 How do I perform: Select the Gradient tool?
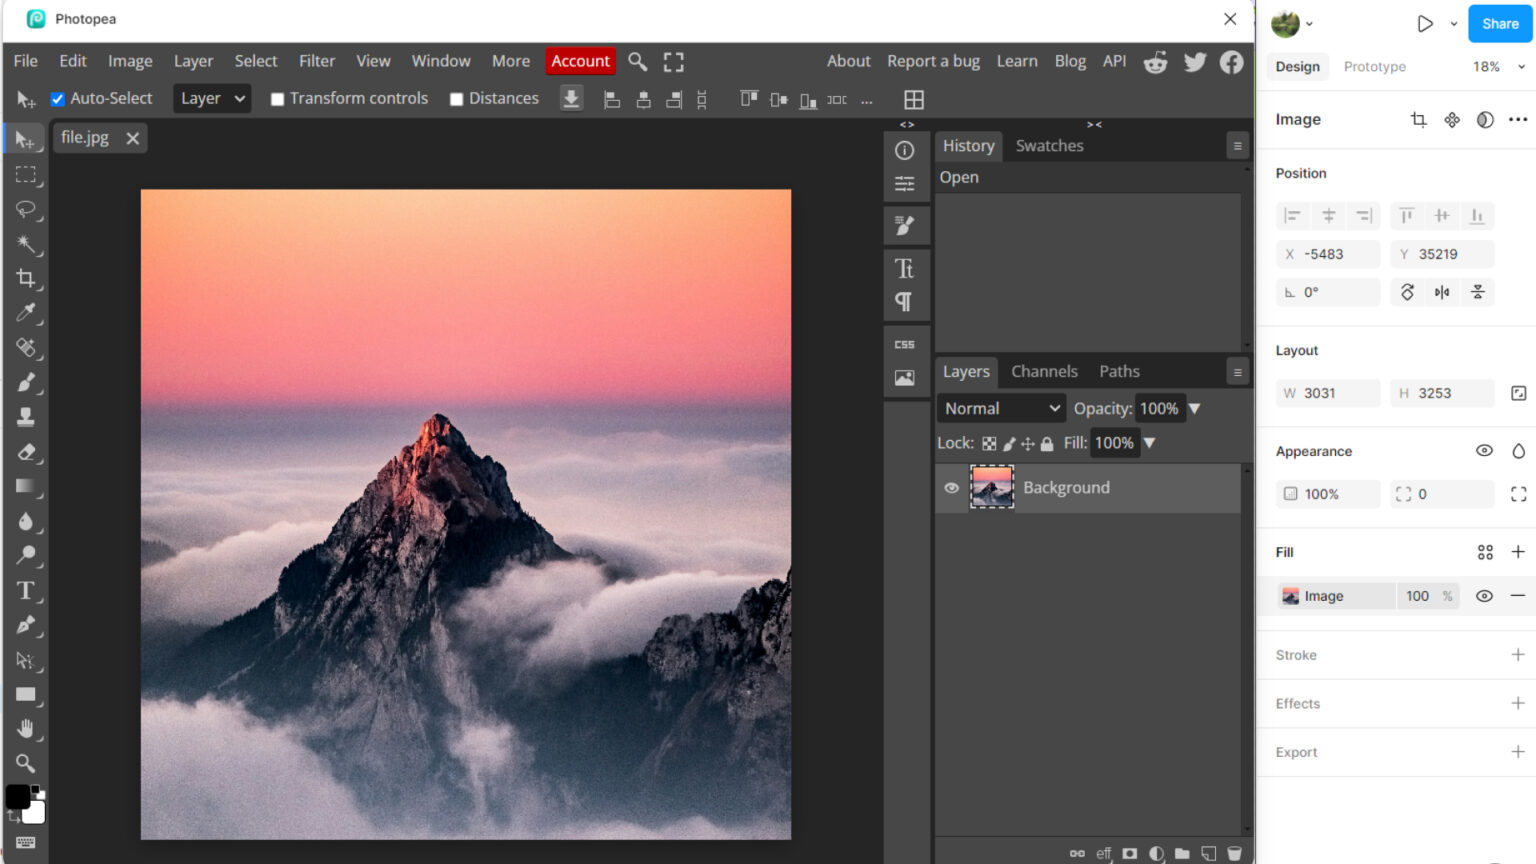point(26,487)
